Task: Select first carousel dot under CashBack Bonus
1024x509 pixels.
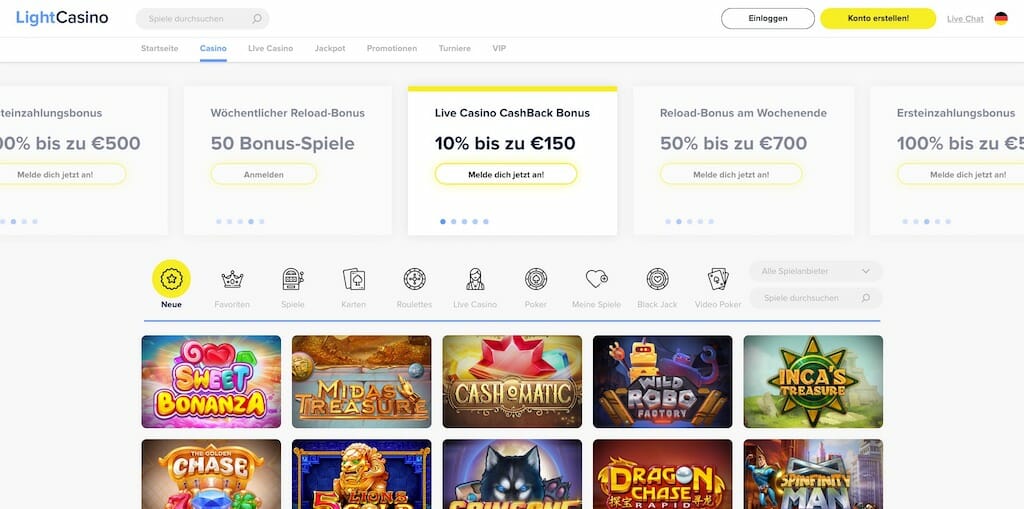Action: [443, 222]
